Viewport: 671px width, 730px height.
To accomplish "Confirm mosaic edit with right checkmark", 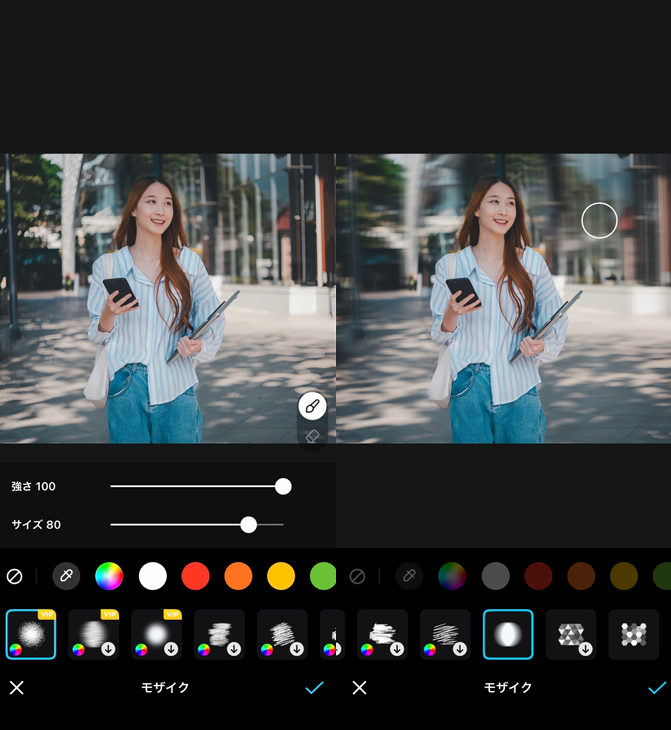I will coord(657,688).
